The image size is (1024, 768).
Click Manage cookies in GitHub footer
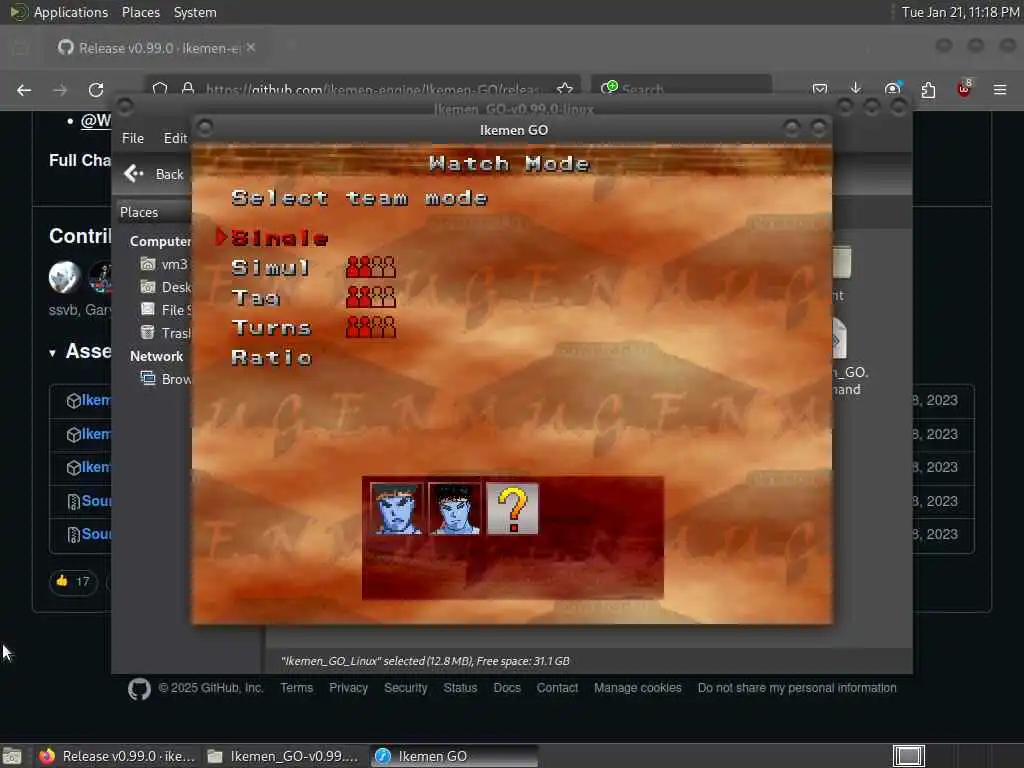[x=637, y=688]
